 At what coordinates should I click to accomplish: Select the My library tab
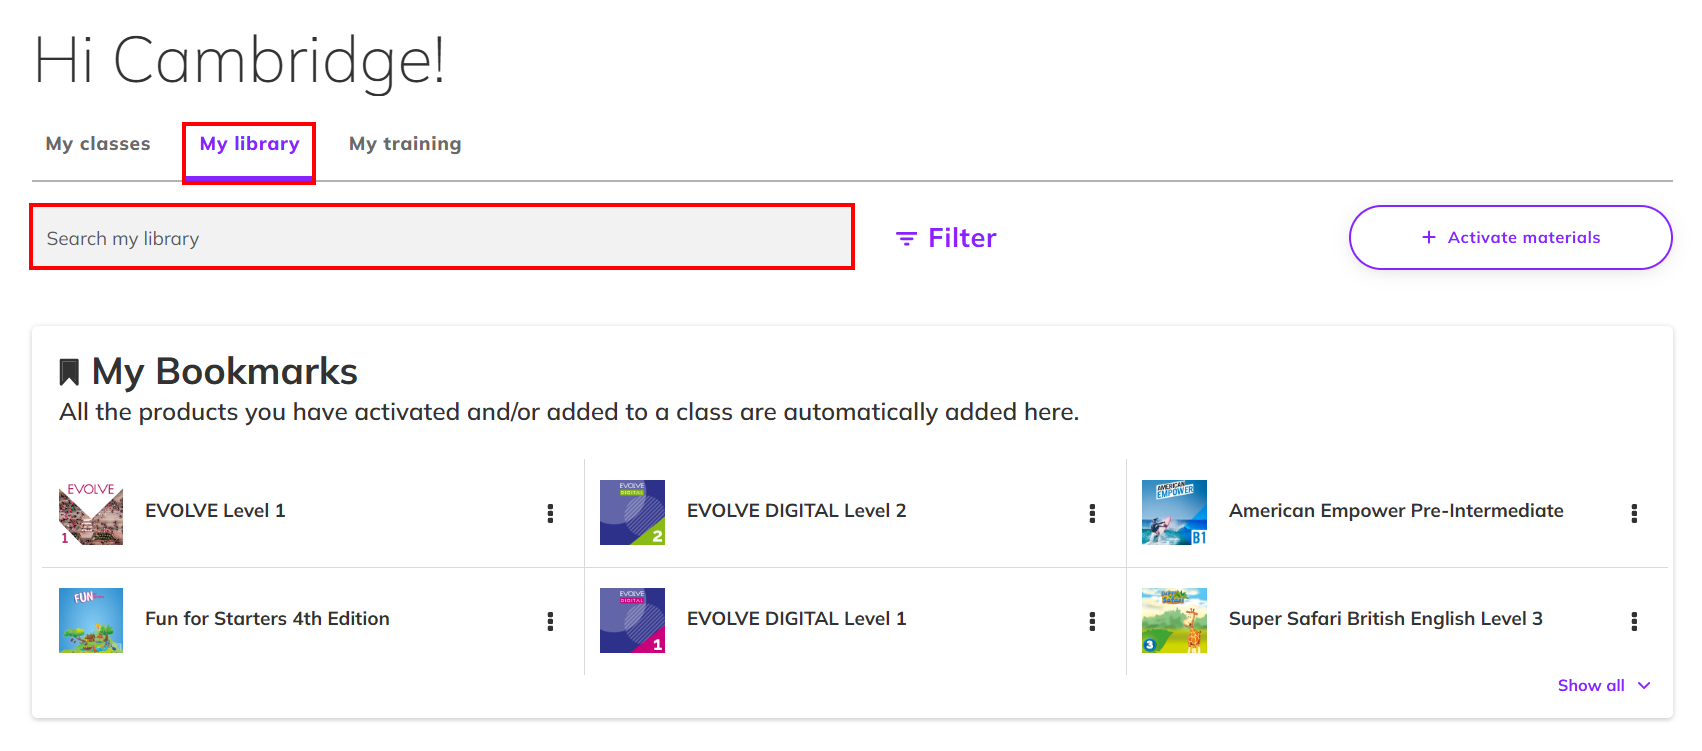(x=249, y=144)
